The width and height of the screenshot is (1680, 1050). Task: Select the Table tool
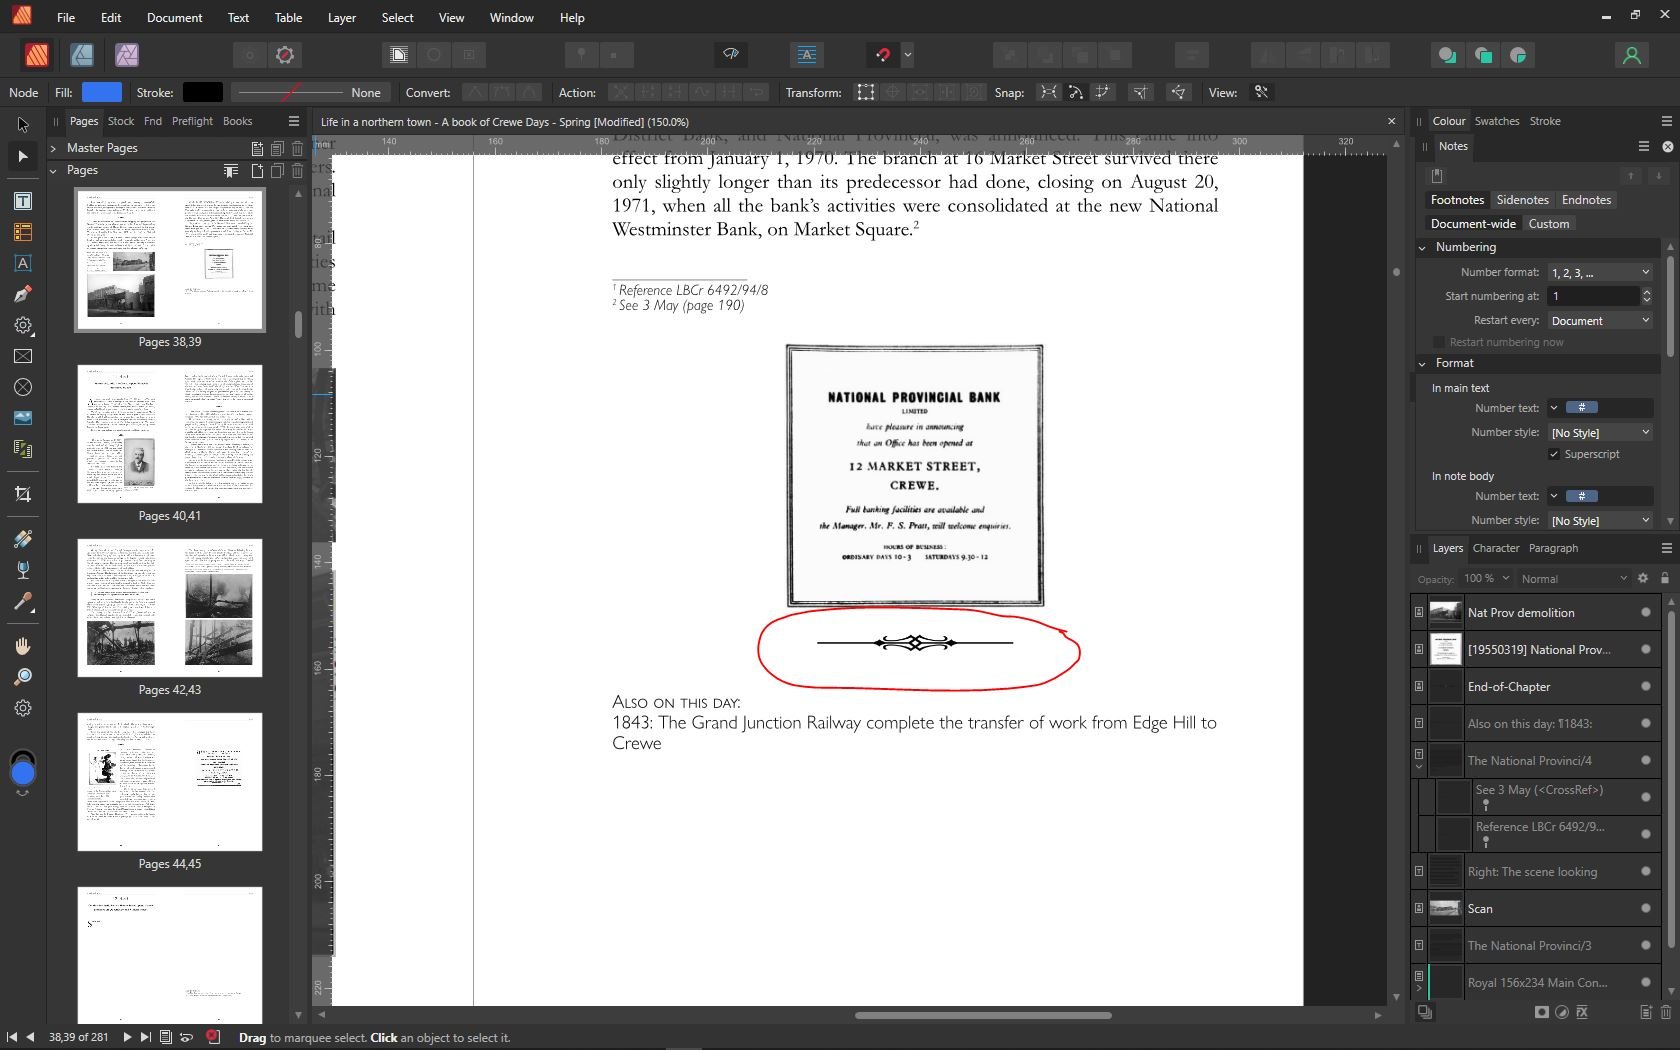[23, 232]
